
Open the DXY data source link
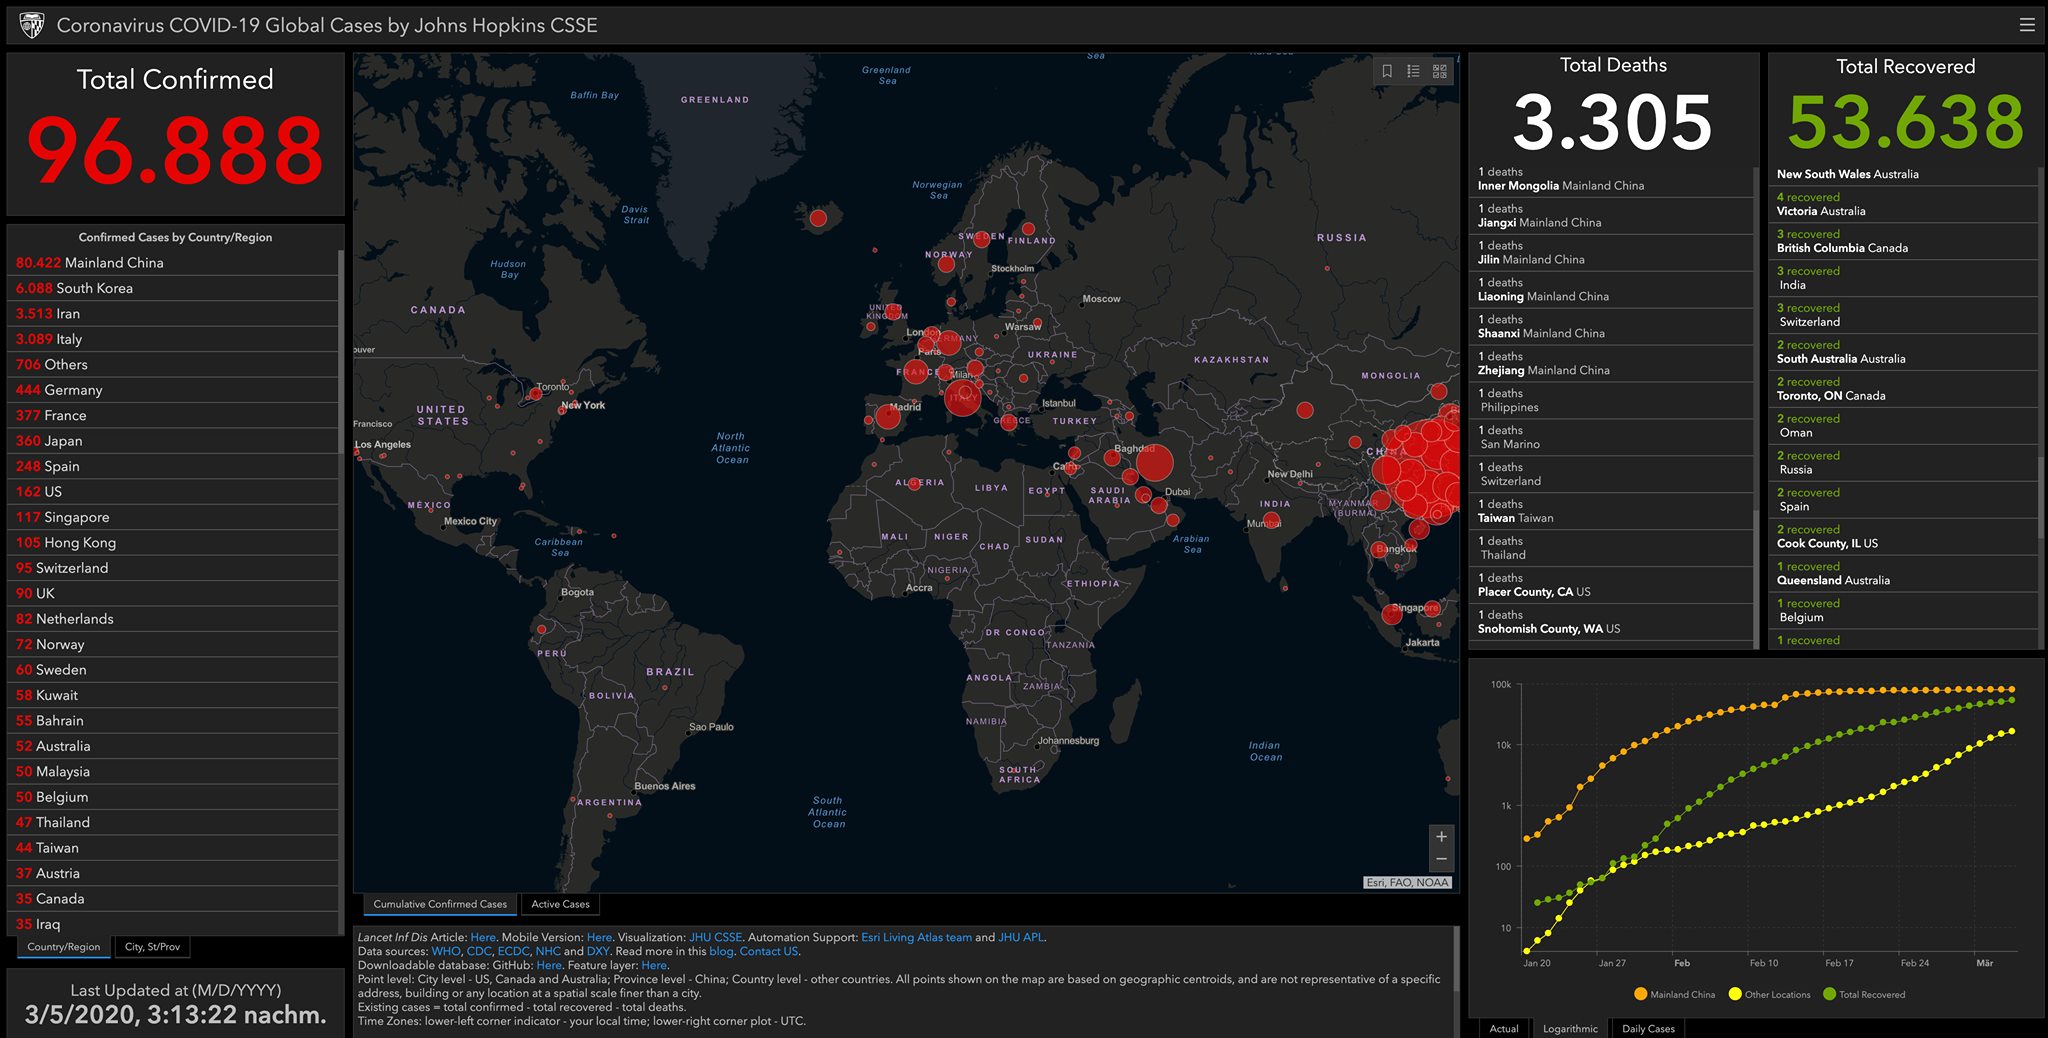[x=597, y=952]
